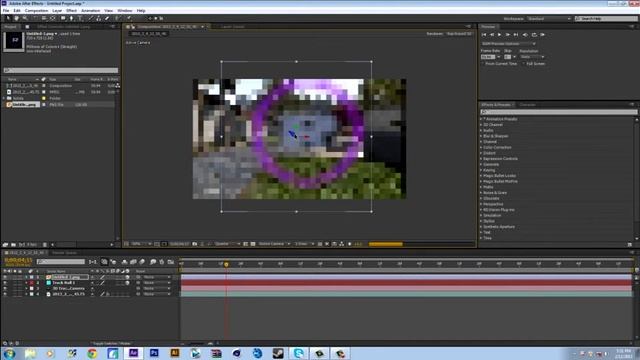Image resolution: width=640 pixels, height=360 pixels.
Task: Delete selected item with Project trash icon
Action: pos(45,244)
